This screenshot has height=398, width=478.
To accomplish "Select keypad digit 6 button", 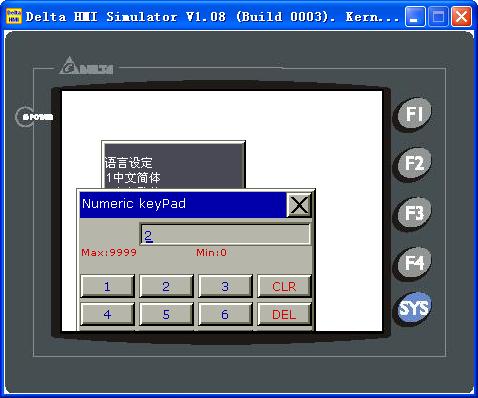I will click(x=225, y=314).
